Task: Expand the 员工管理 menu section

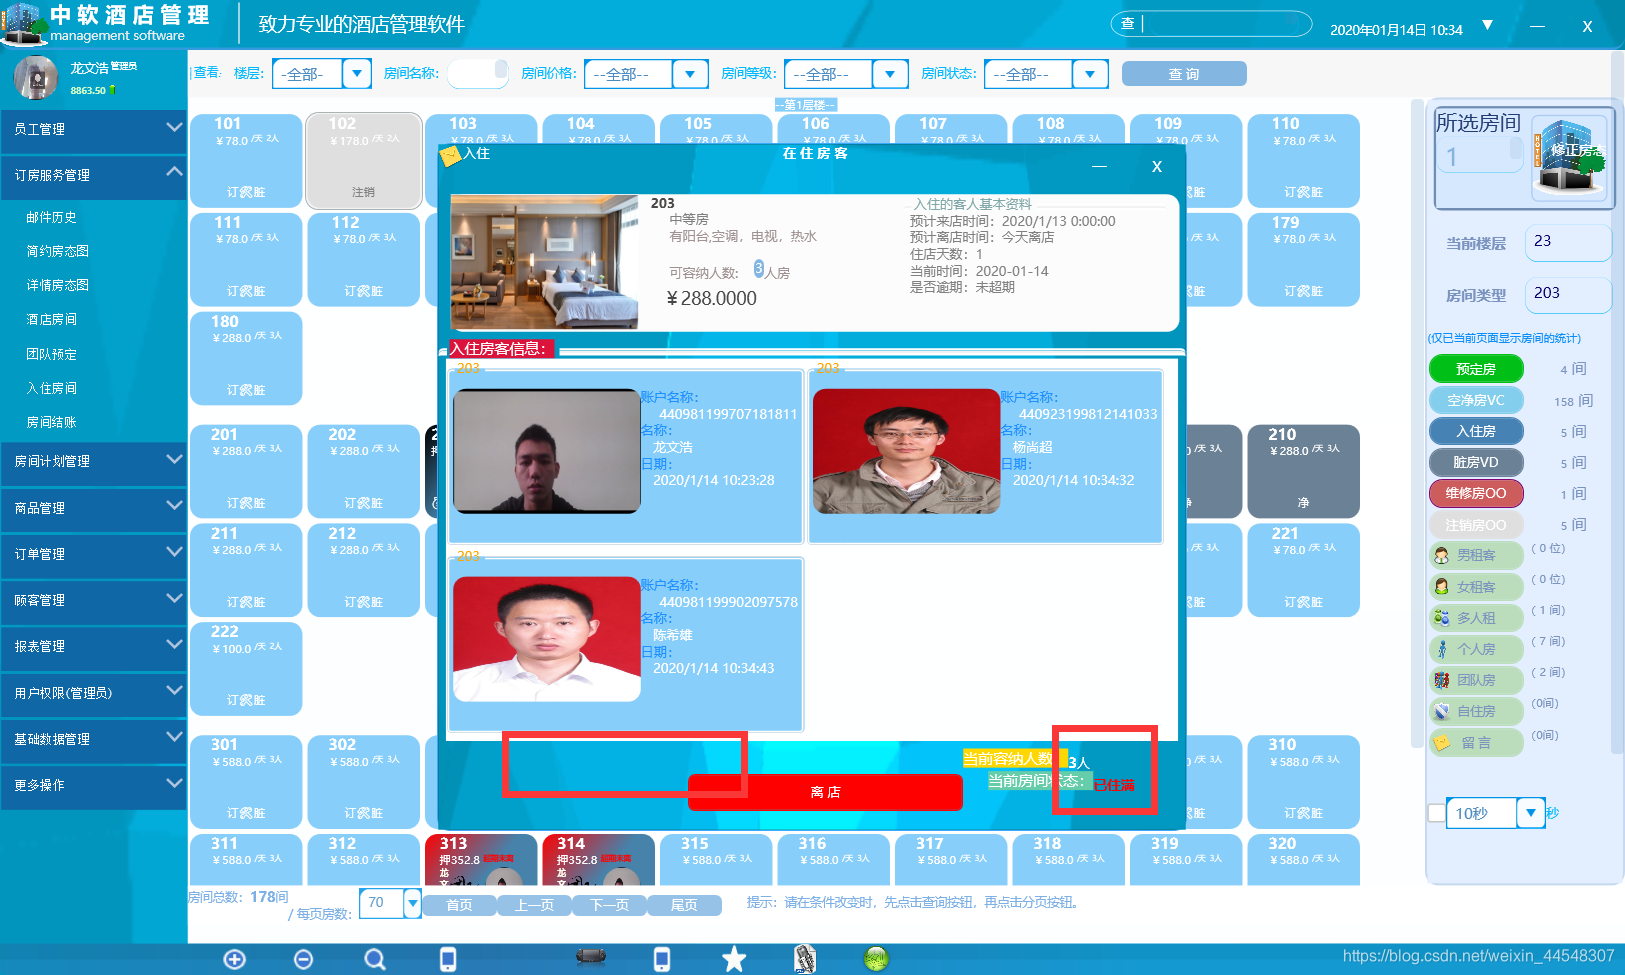Action: point(93,129)
